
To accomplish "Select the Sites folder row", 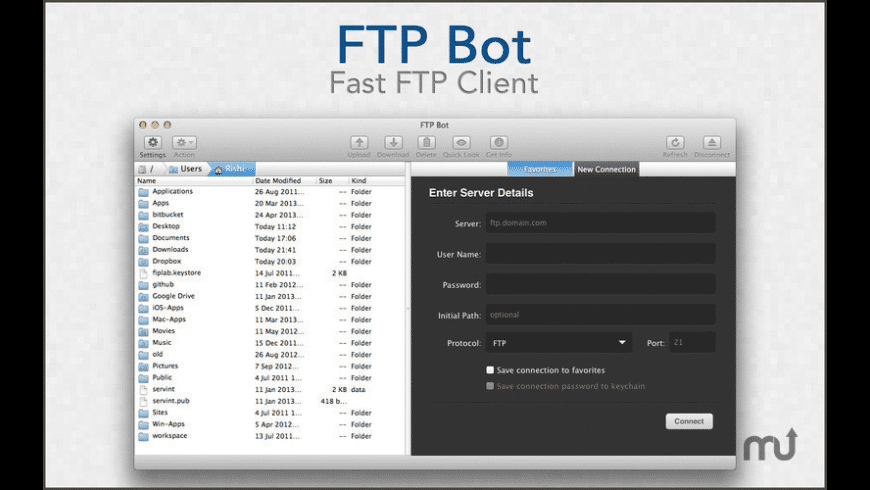I will click(x=271, y=413).
